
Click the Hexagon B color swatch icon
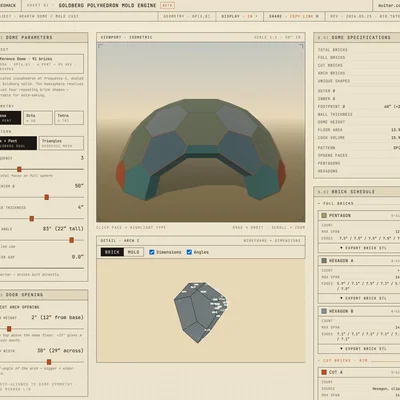[324, 311]
